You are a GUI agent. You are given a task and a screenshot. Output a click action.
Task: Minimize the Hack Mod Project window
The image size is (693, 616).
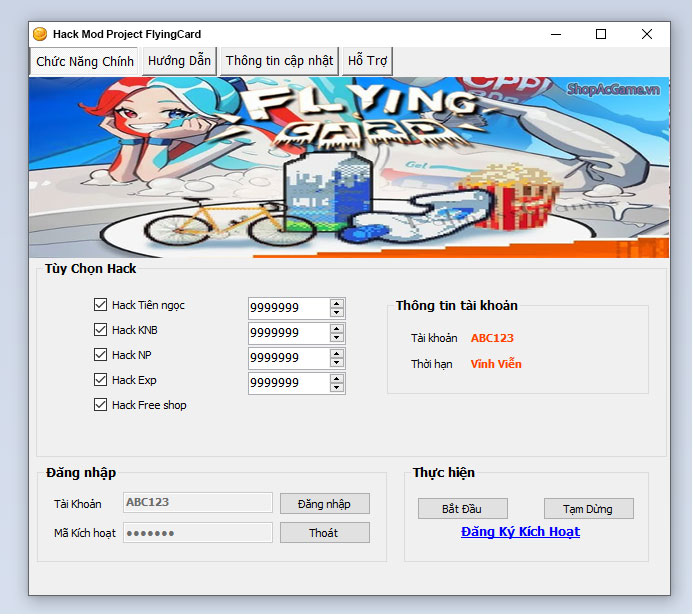[556, 34]
